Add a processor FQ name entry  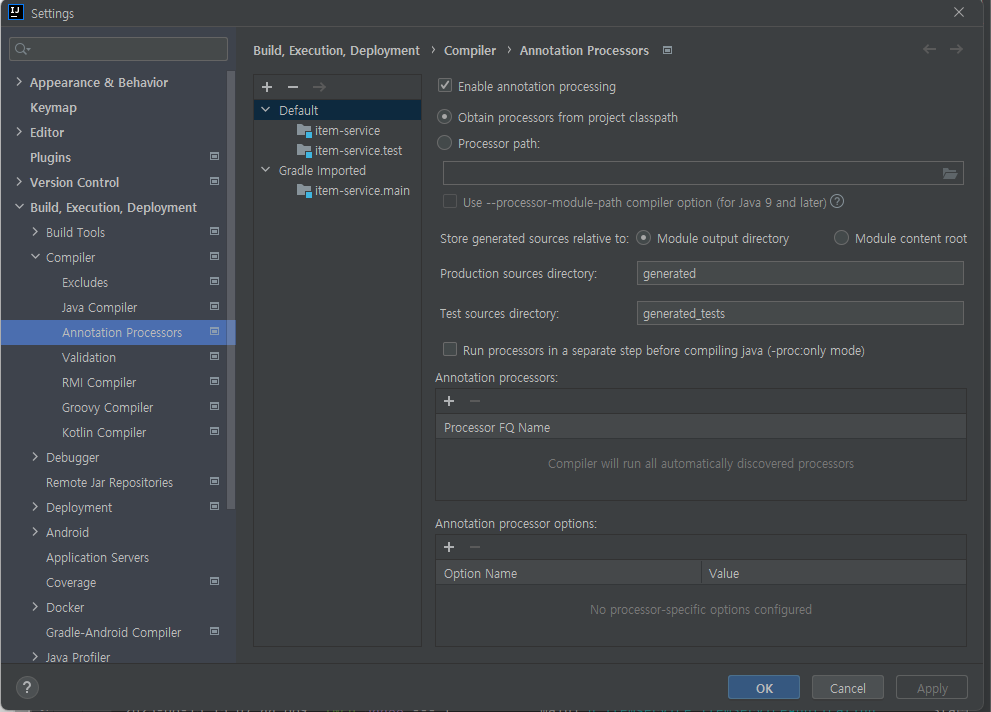pyautogui.click(x=449, y=401)
